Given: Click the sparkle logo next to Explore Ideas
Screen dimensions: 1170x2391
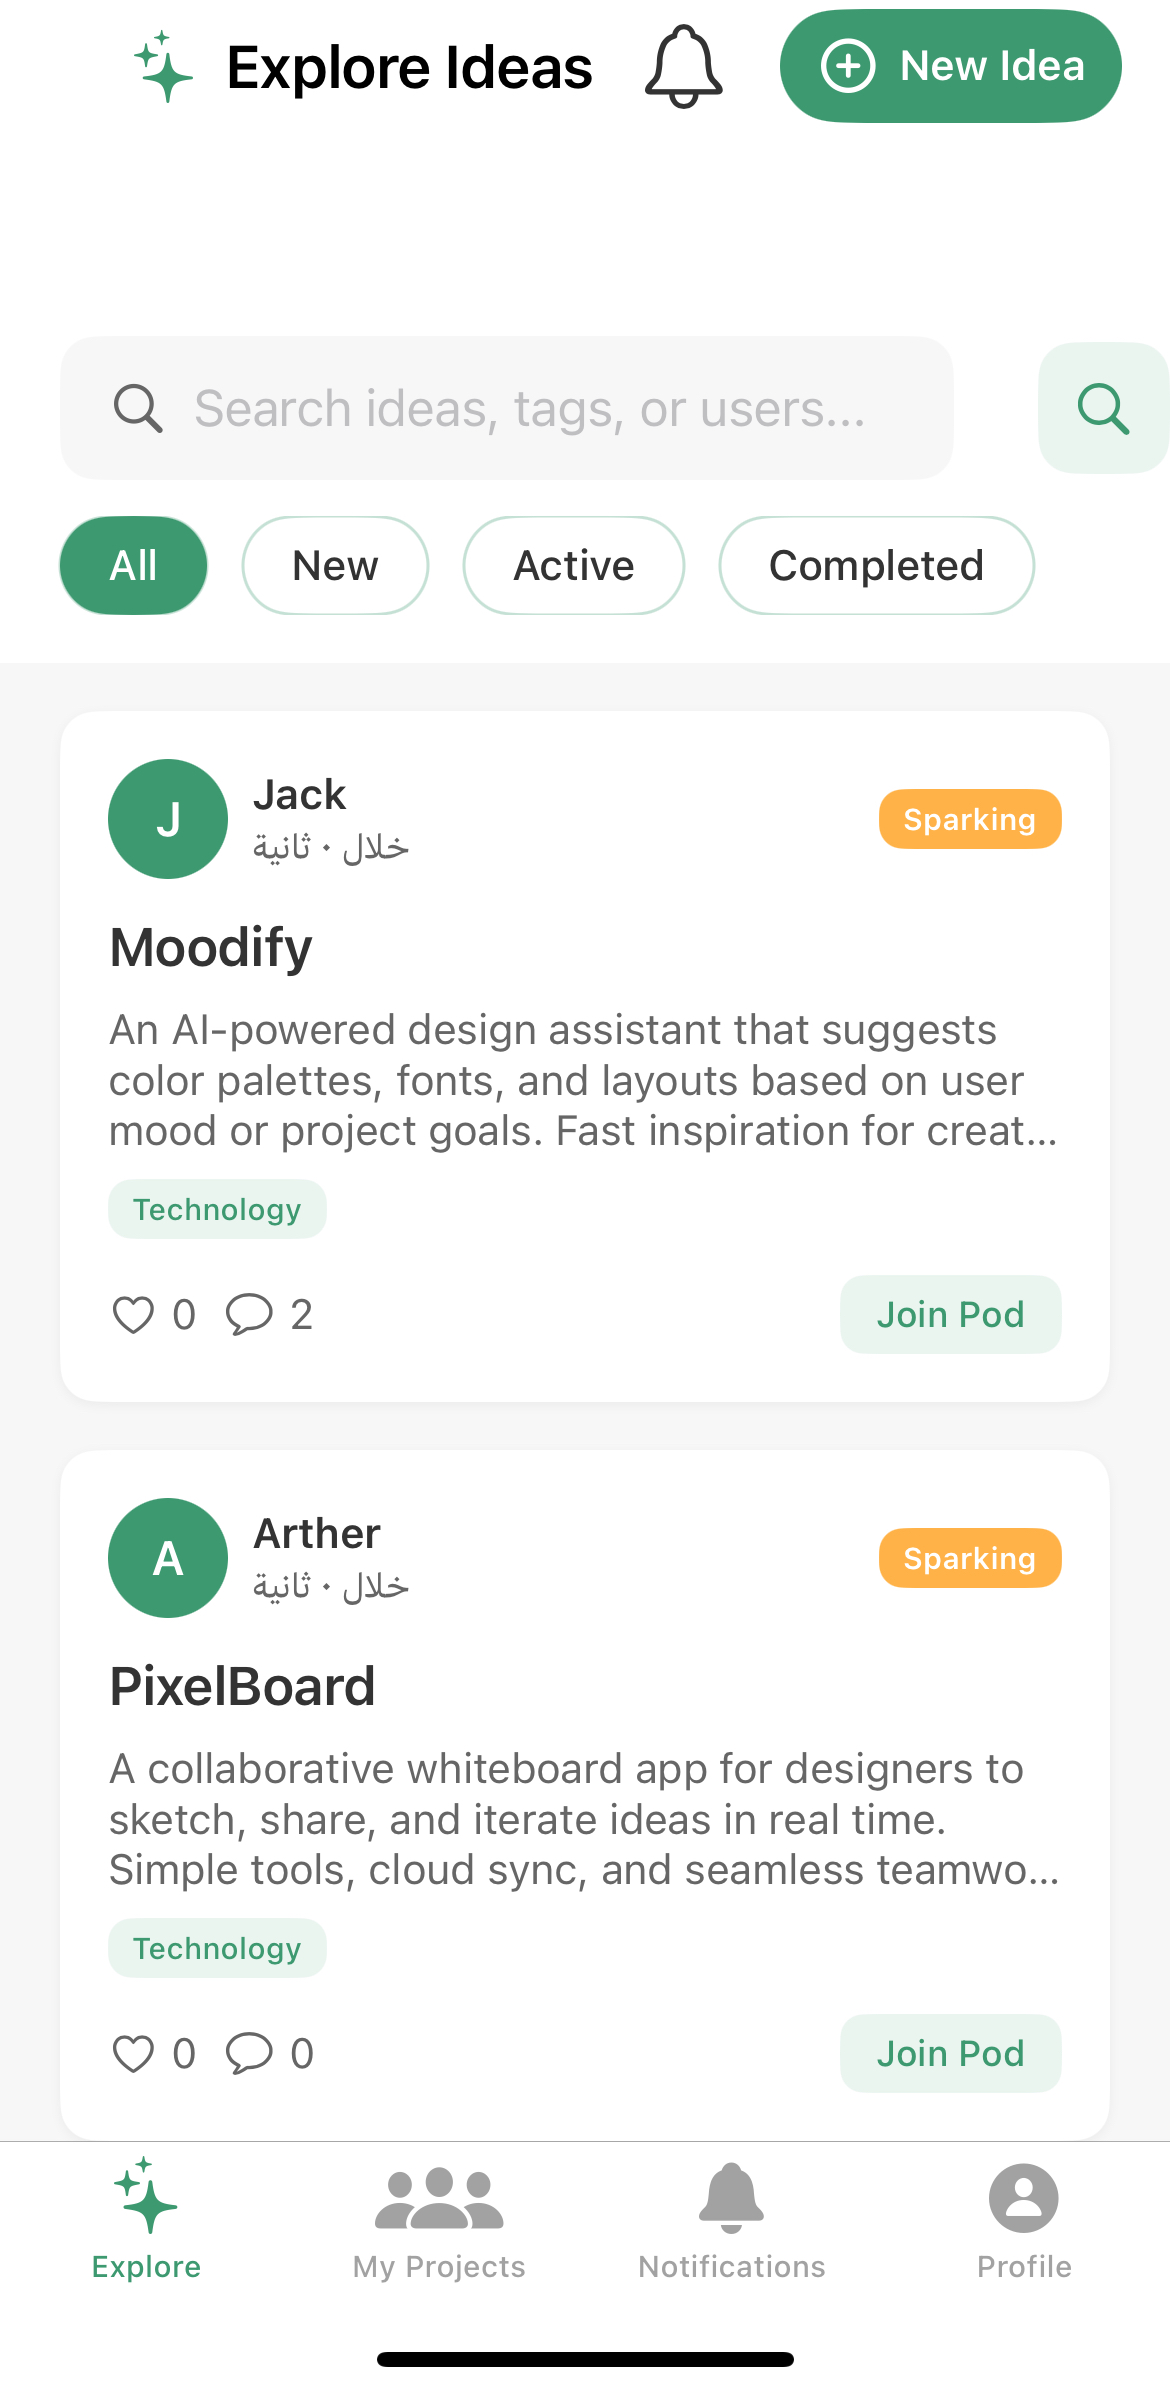Looking at the screenshot, I should click(163, 66).
